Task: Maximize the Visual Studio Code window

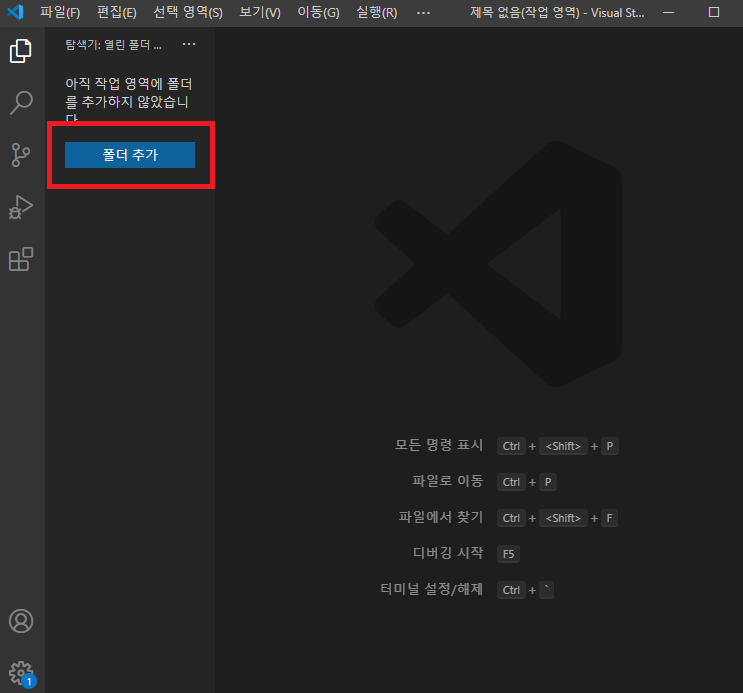Action: tap(714, 12)
